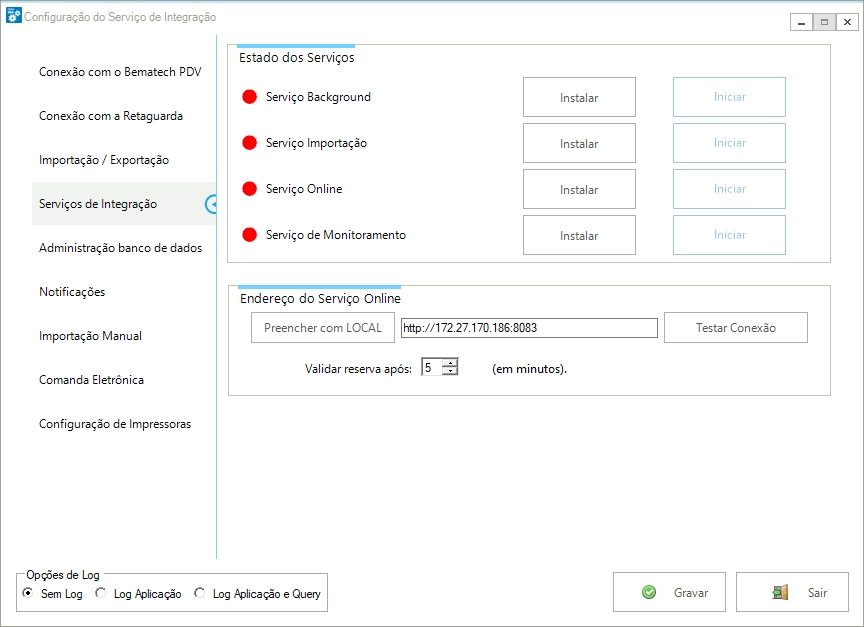Image resolution: width=864 pixels, height=627 pixels.
Task: Open Importação Manual section
Action: coord(90,336)
